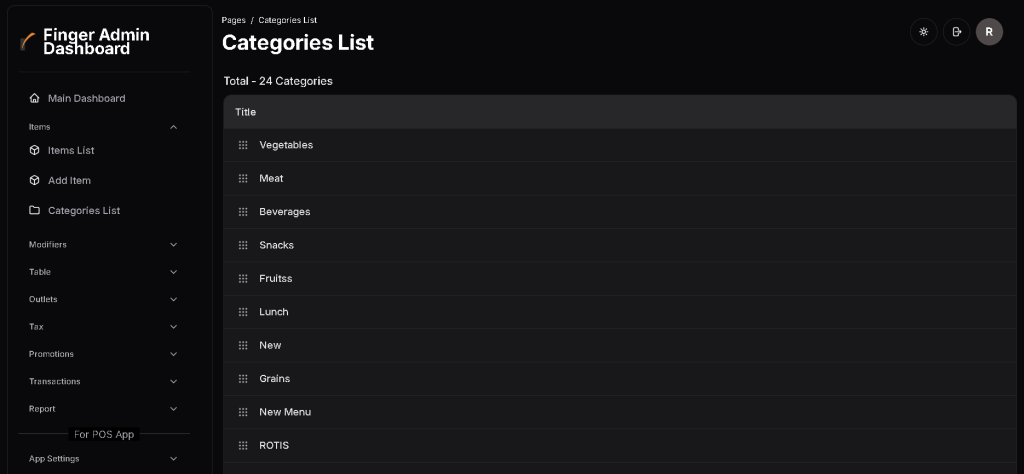Click the Add Item cube icon

point(35,180)
